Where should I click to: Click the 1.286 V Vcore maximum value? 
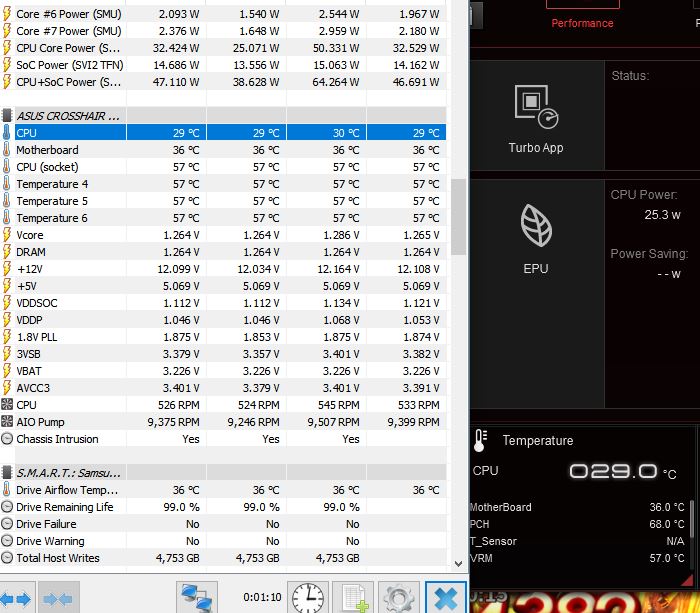click(341, 235)
